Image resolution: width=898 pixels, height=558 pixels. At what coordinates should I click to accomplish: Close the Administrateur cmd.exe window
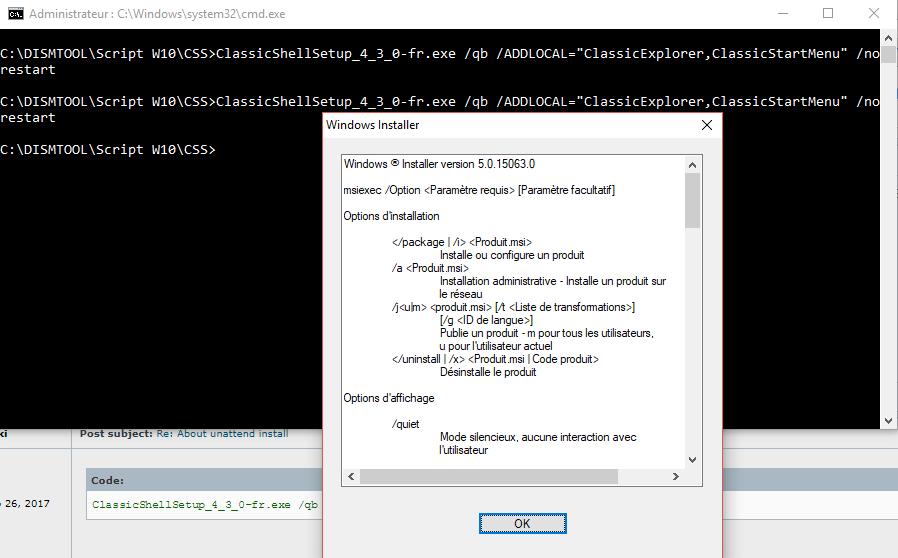pyautogui.click(x=874, y=14)
